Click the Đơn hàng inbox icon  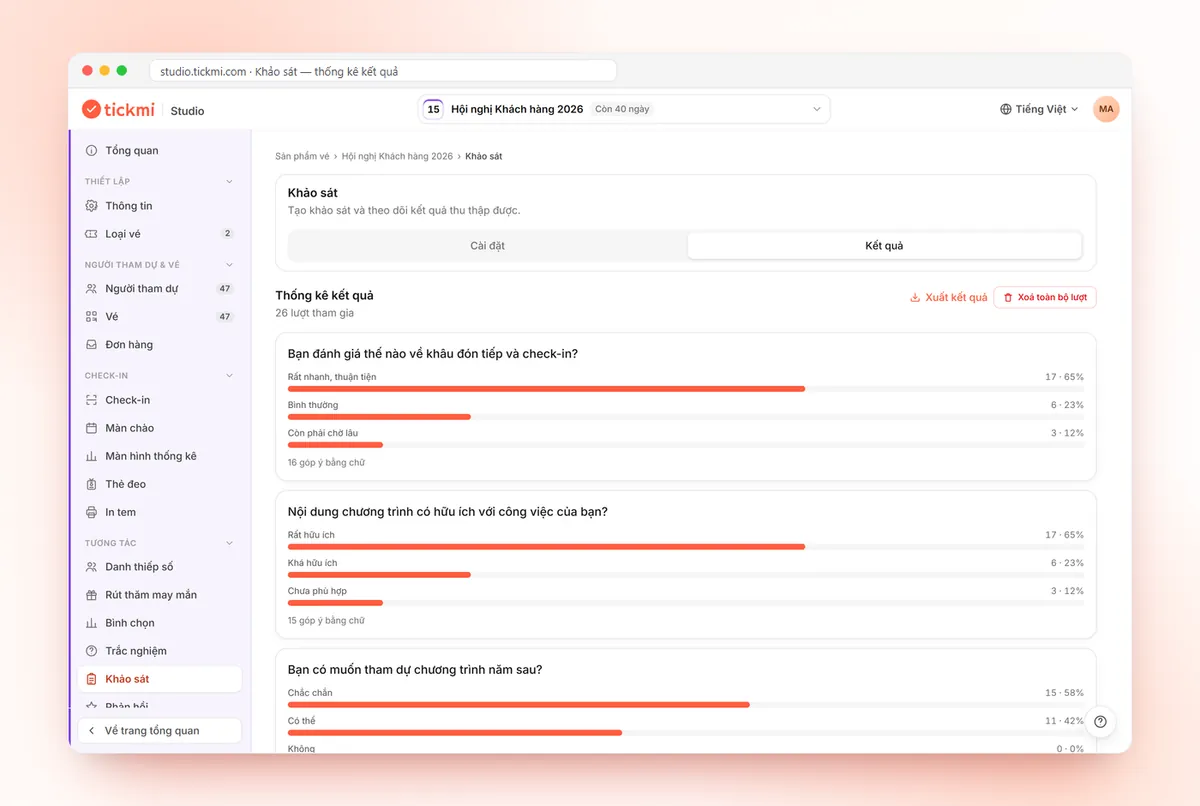coord(91,345)
